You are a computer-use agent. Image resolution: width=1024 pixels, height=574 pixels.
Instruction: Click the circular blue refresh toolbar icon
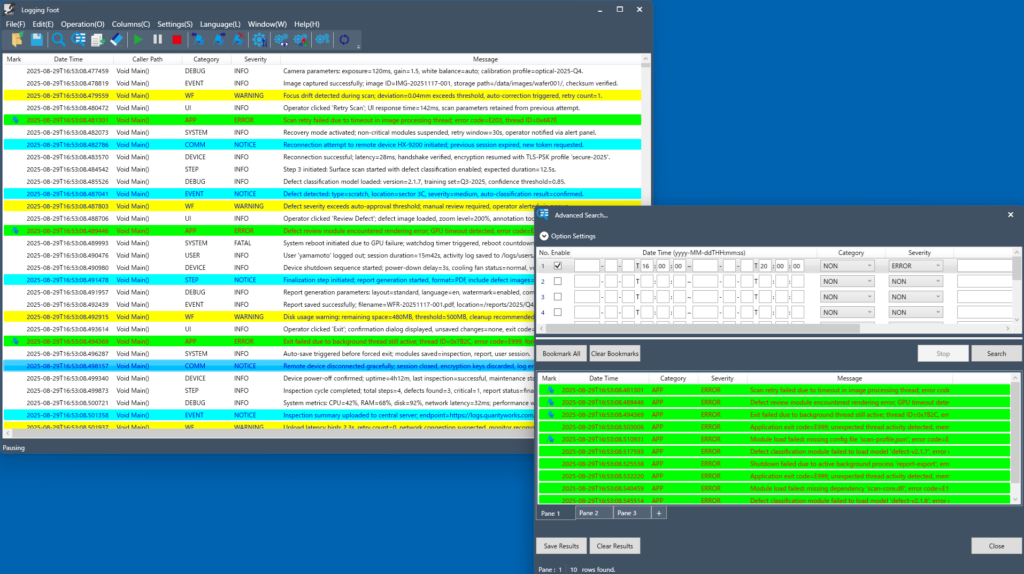pos(345,40)
